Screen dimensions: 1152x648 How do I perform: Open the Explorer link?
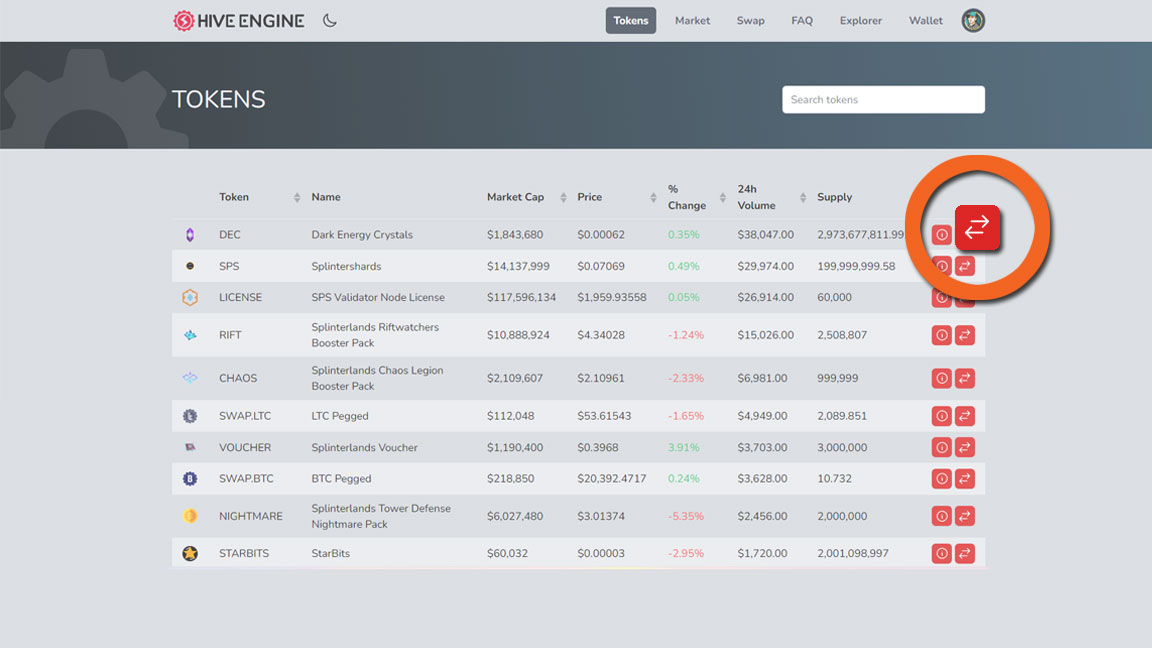[860, 21]
